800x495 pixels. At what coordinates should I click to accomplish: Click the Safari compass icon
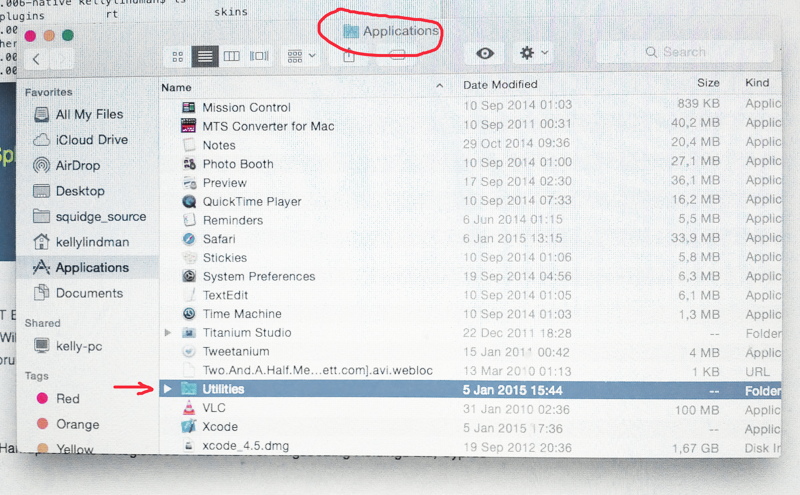189,238
